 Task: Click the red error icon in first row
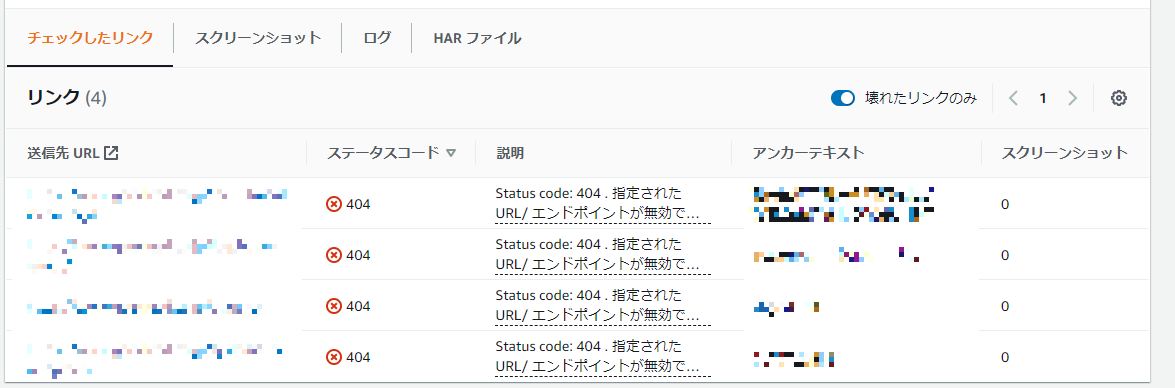tap(334, 204)
